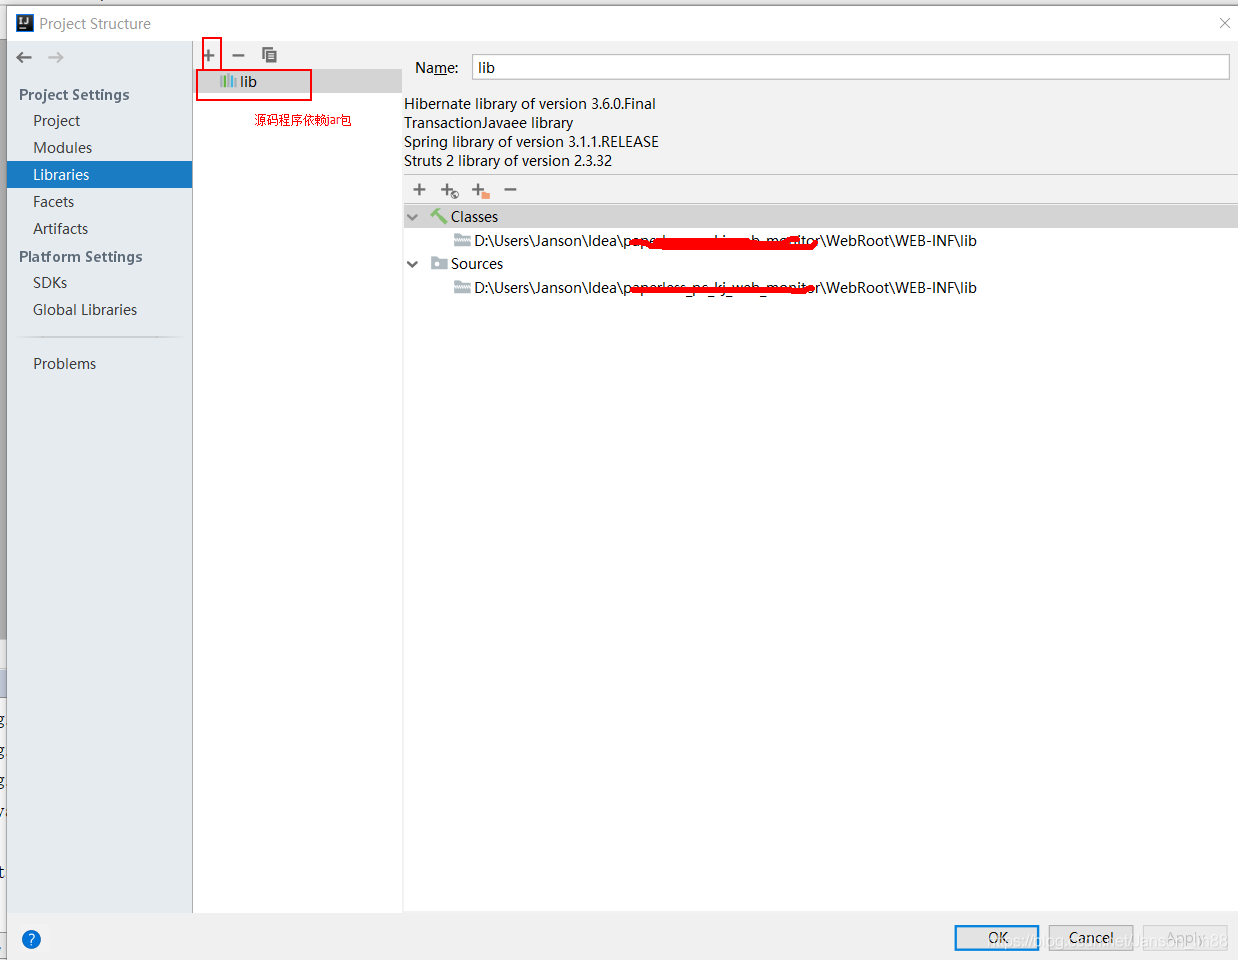Click the forward navigation arrow

click(x=56, y=58)
